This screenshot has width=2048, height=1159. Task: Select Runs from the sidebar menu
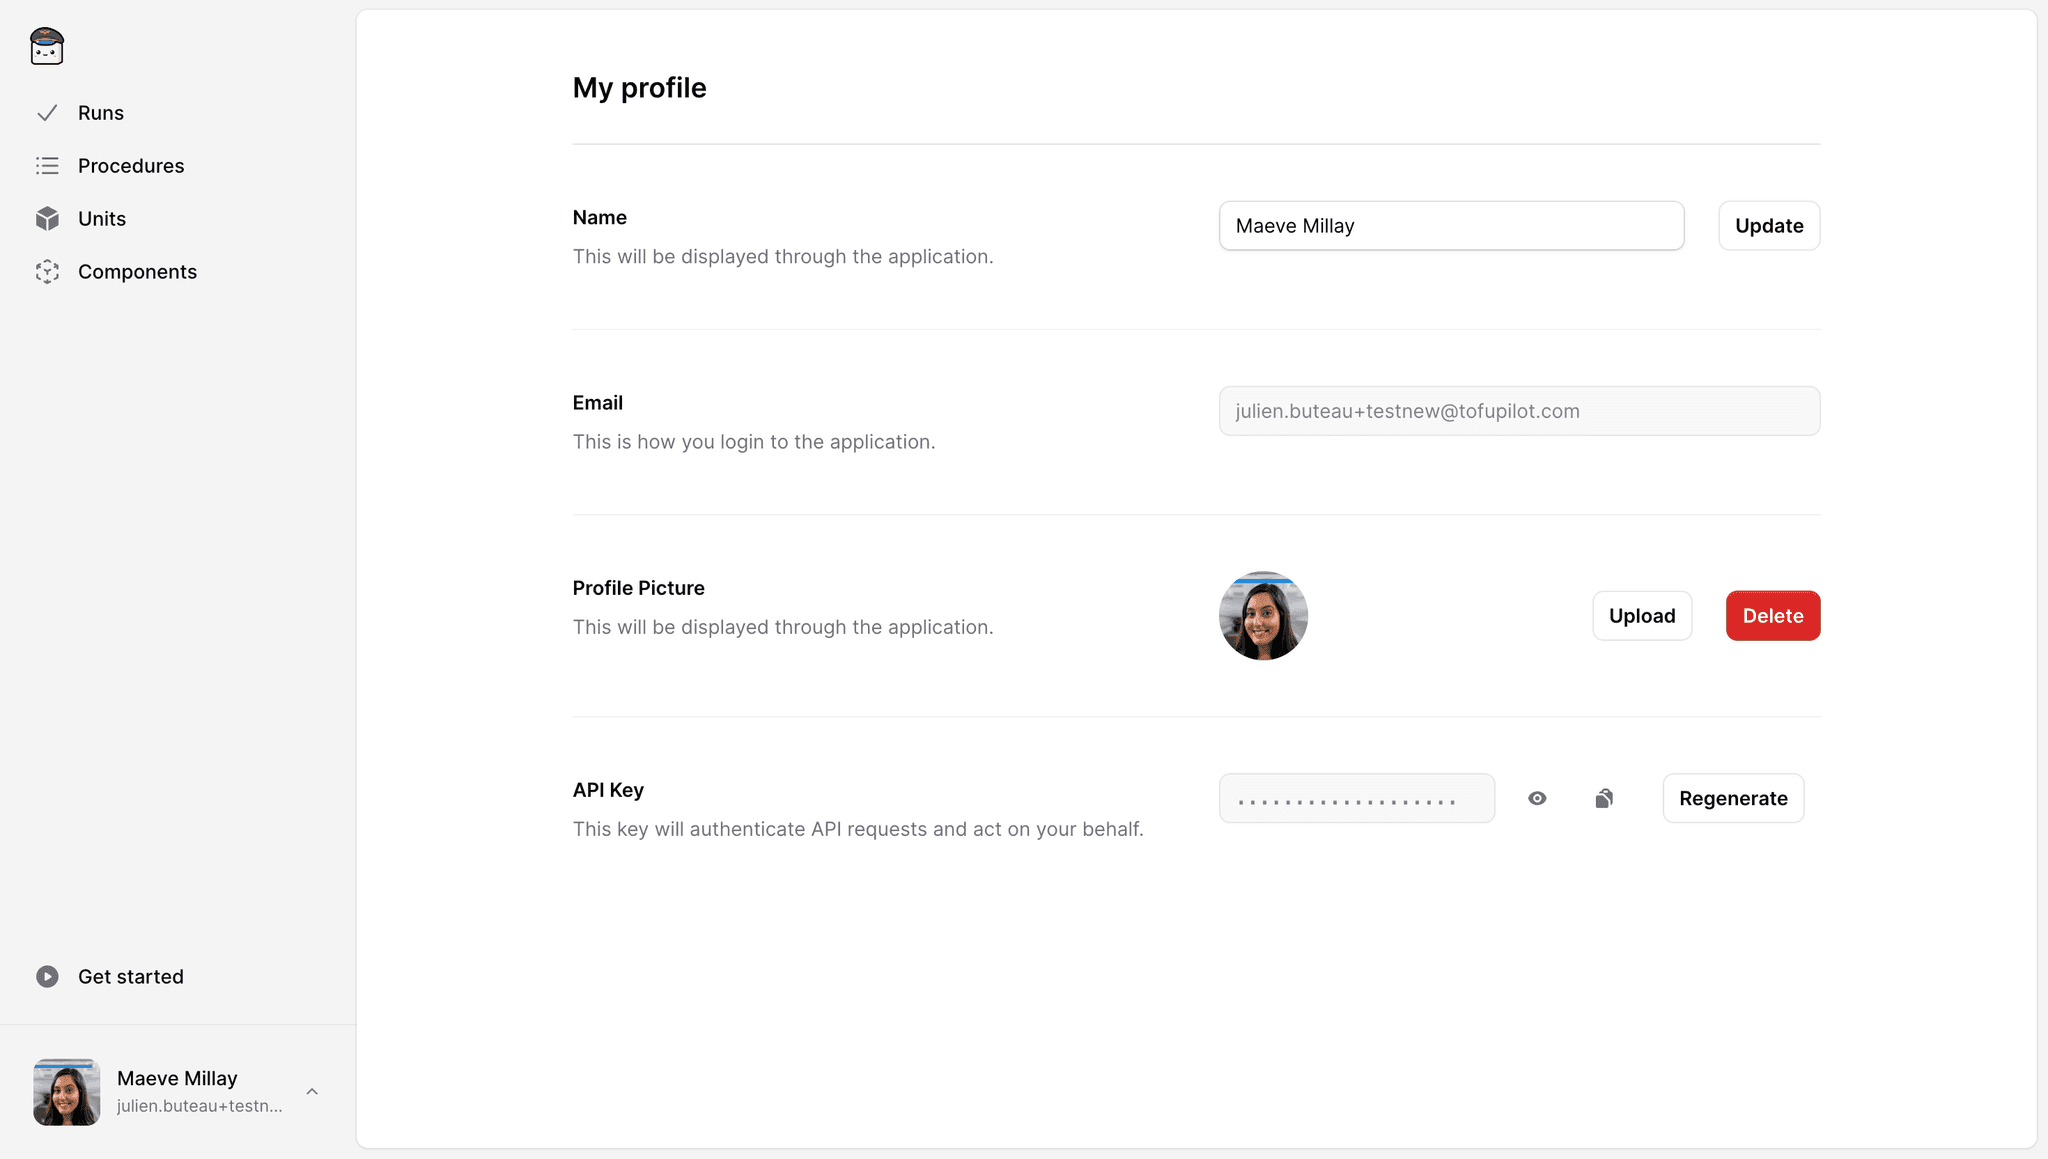pos(100,111)
